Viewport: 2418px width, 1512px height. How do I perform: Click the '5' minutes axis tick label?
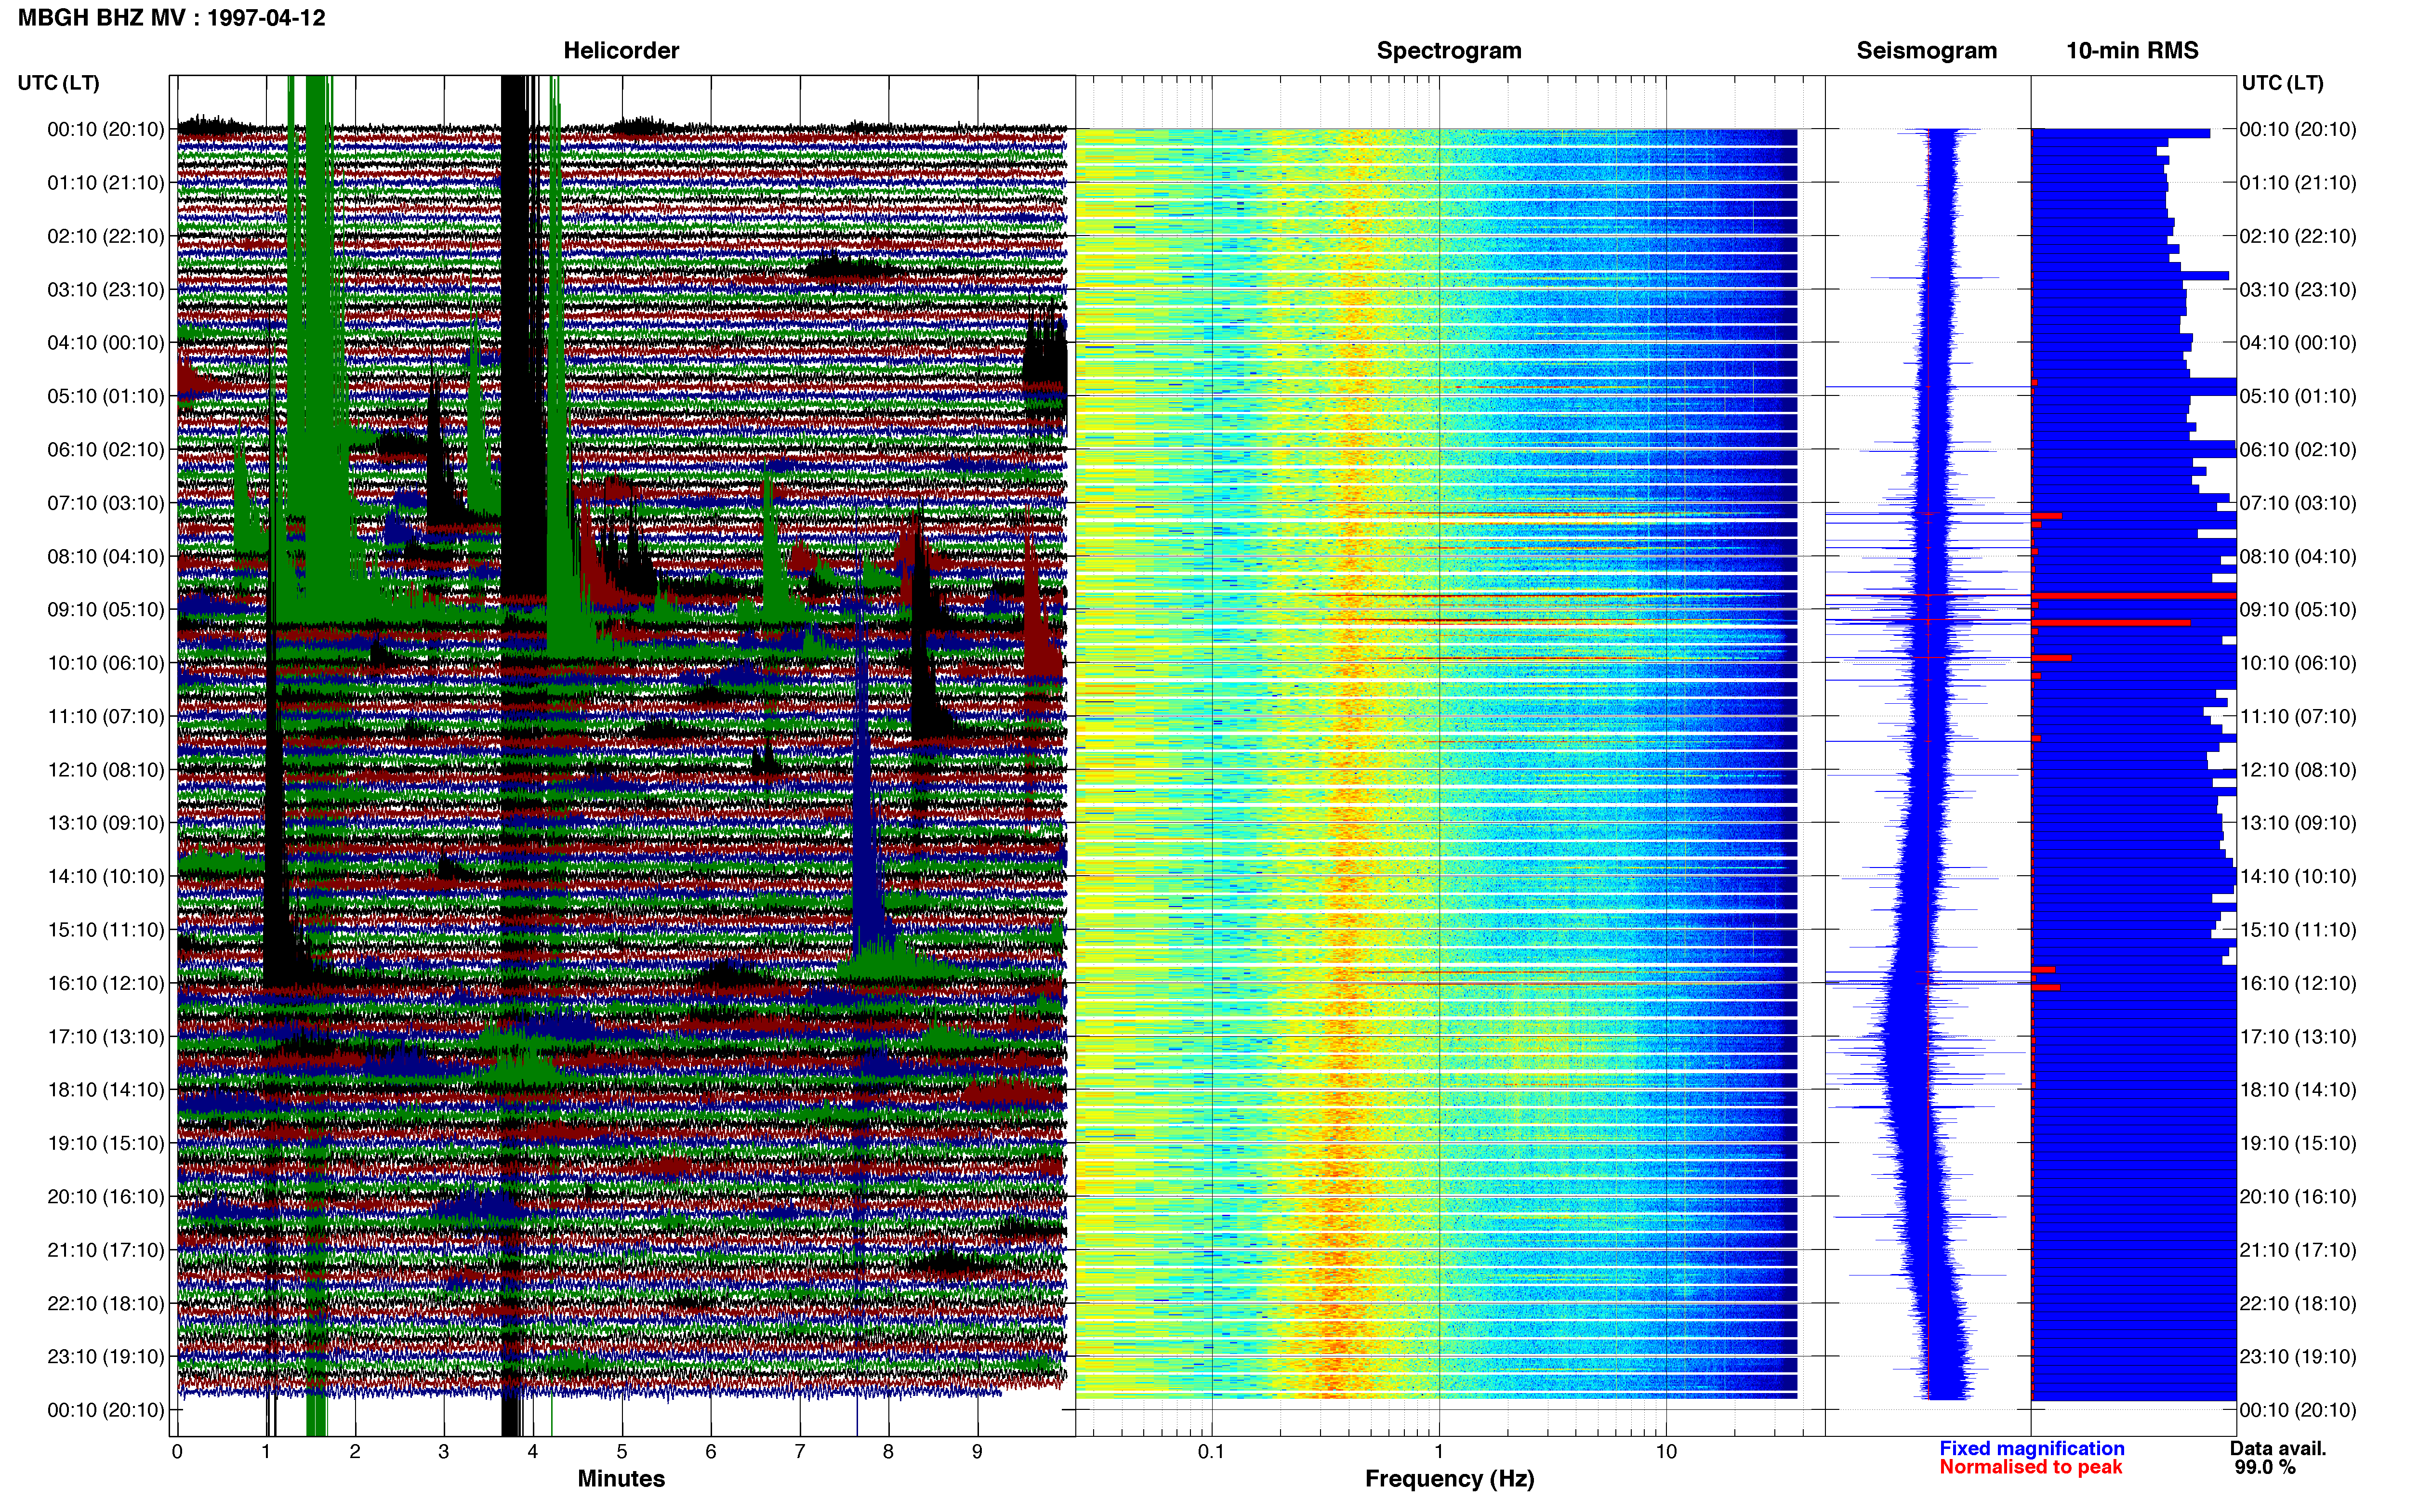(x=622, y=1452)
